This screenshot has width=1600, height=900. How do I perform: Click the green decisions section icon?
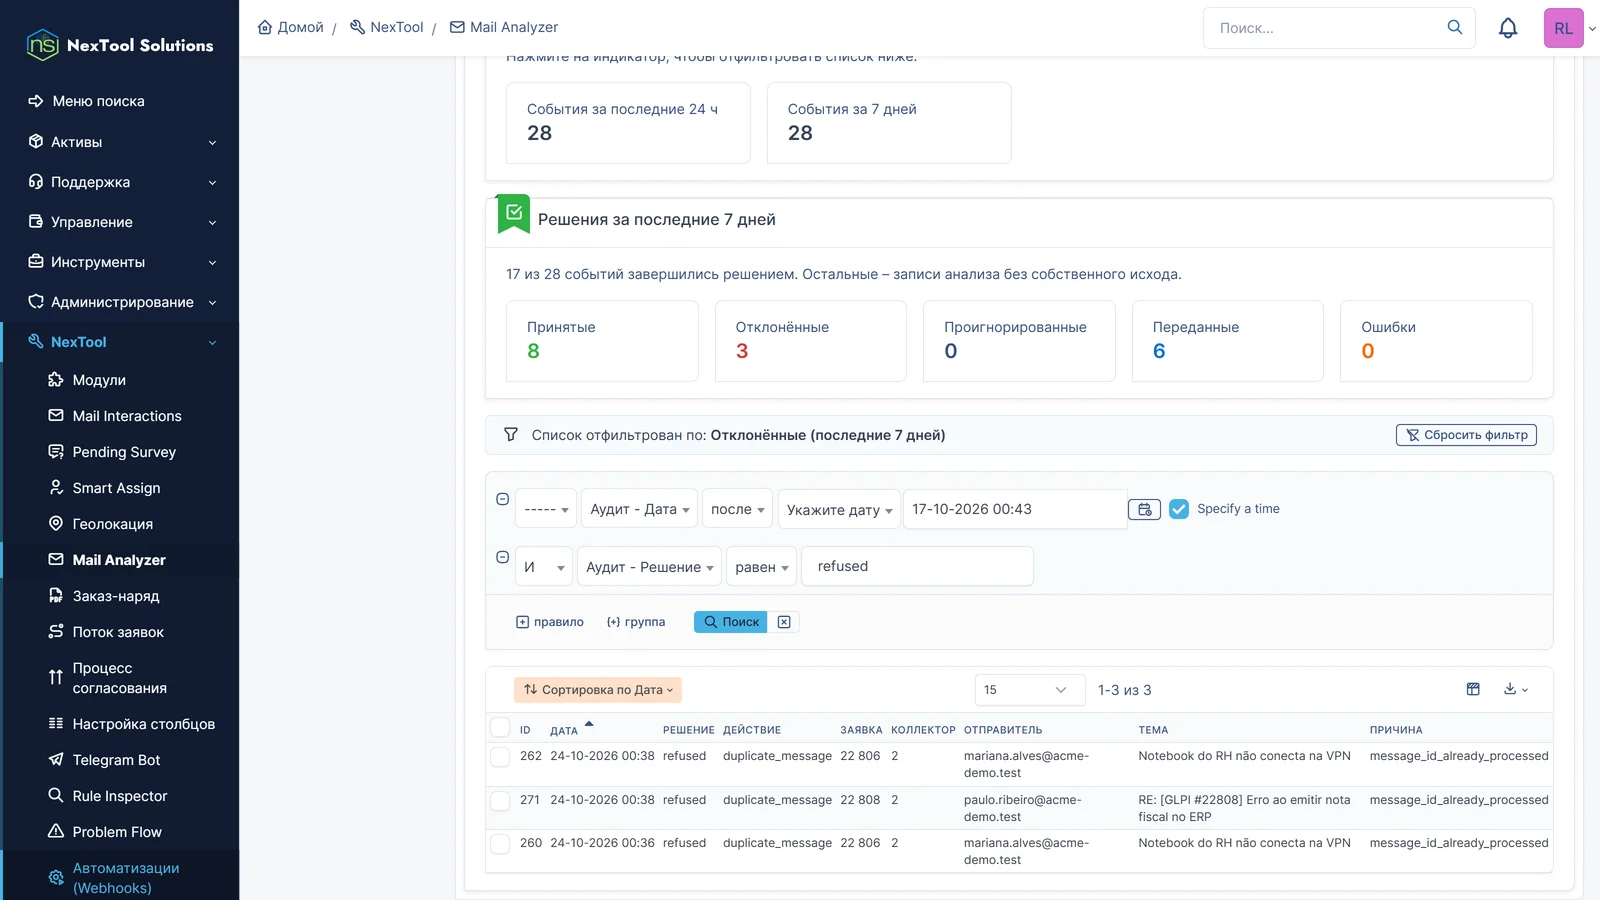tap(513, 213)
